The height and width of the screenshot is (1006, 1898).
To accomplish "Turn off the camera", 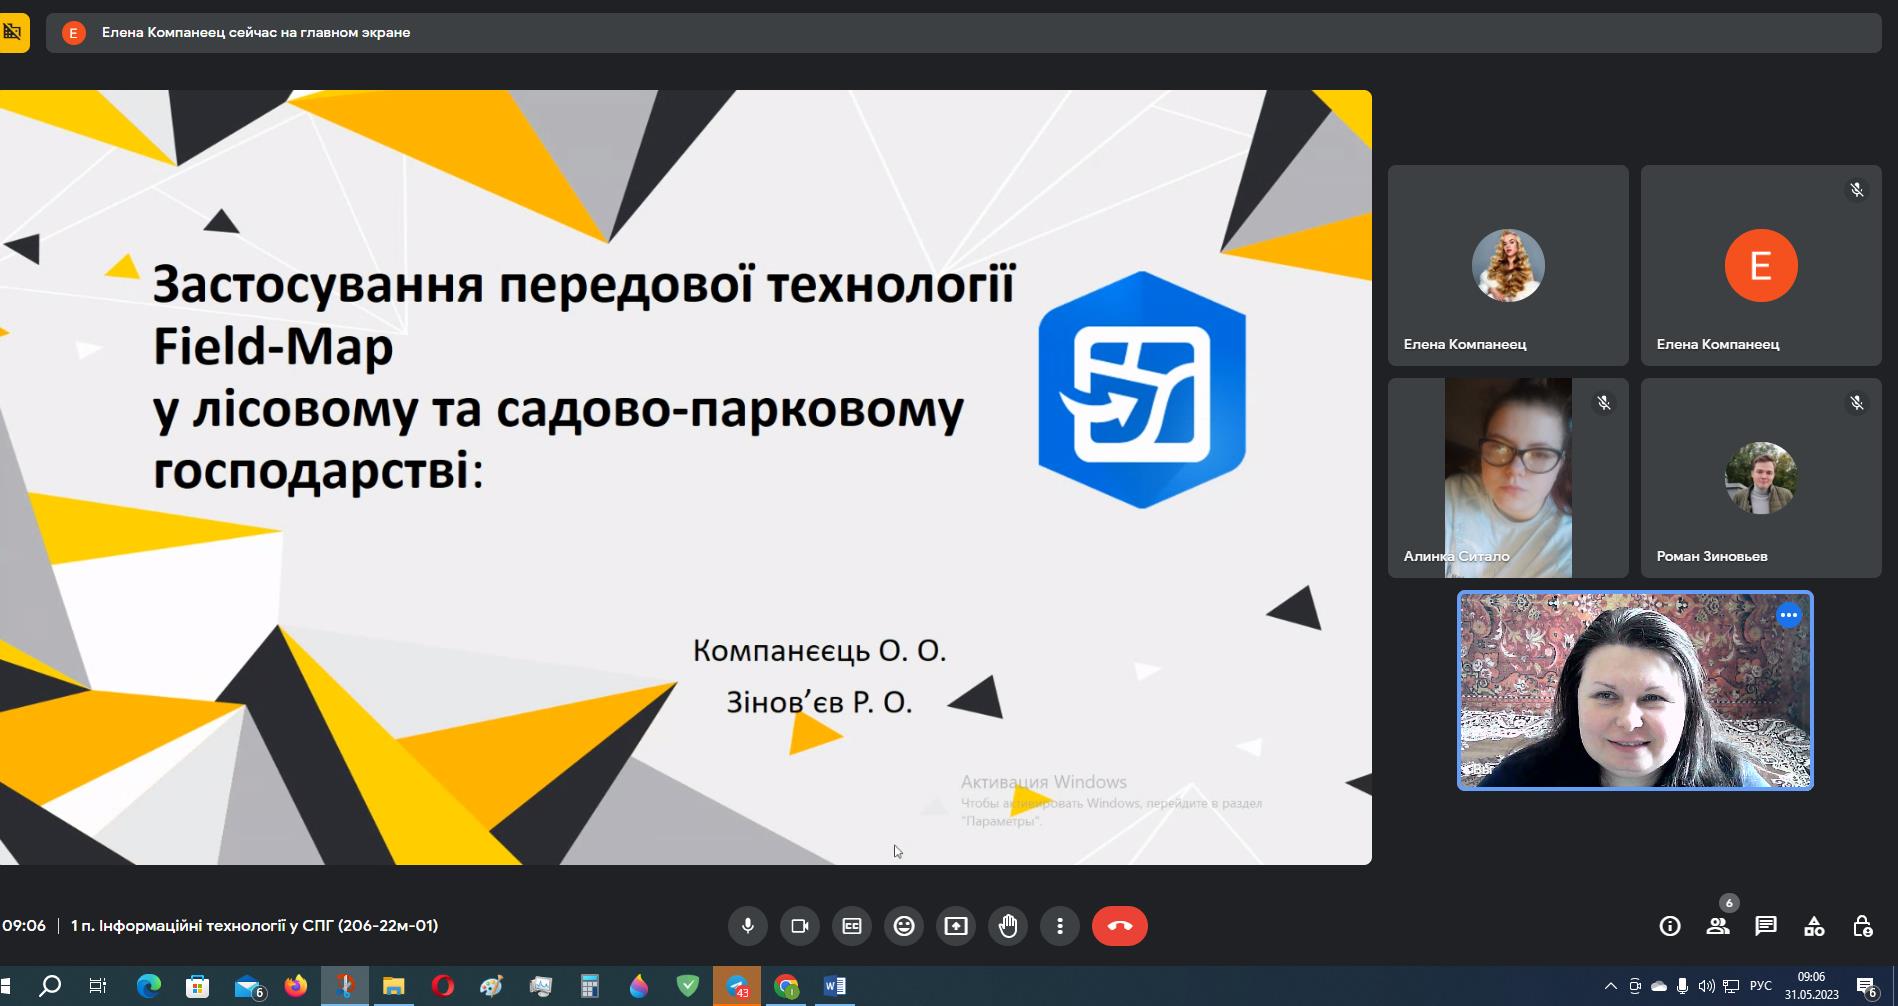I will click(799, 926).
